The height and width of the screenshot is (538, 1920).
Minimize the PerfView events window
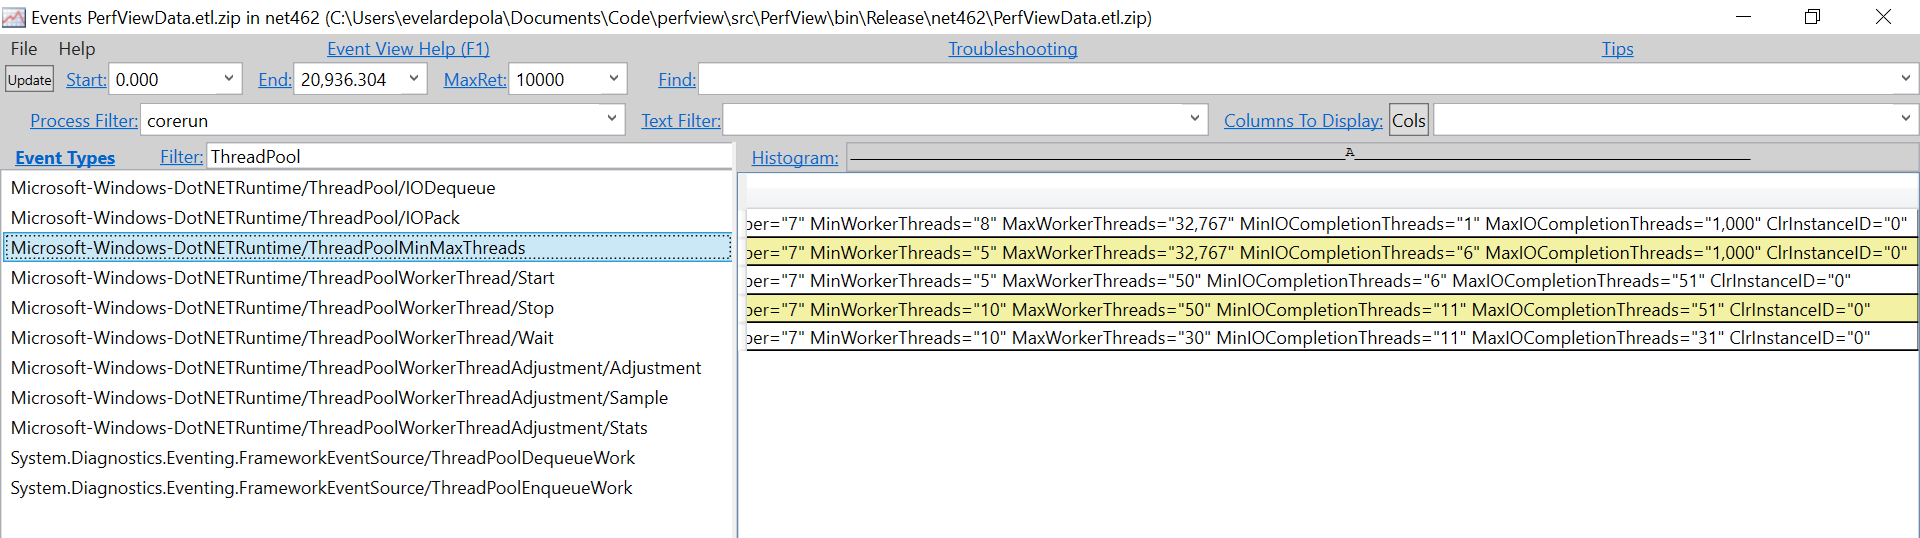click(x=1743, y=17)
